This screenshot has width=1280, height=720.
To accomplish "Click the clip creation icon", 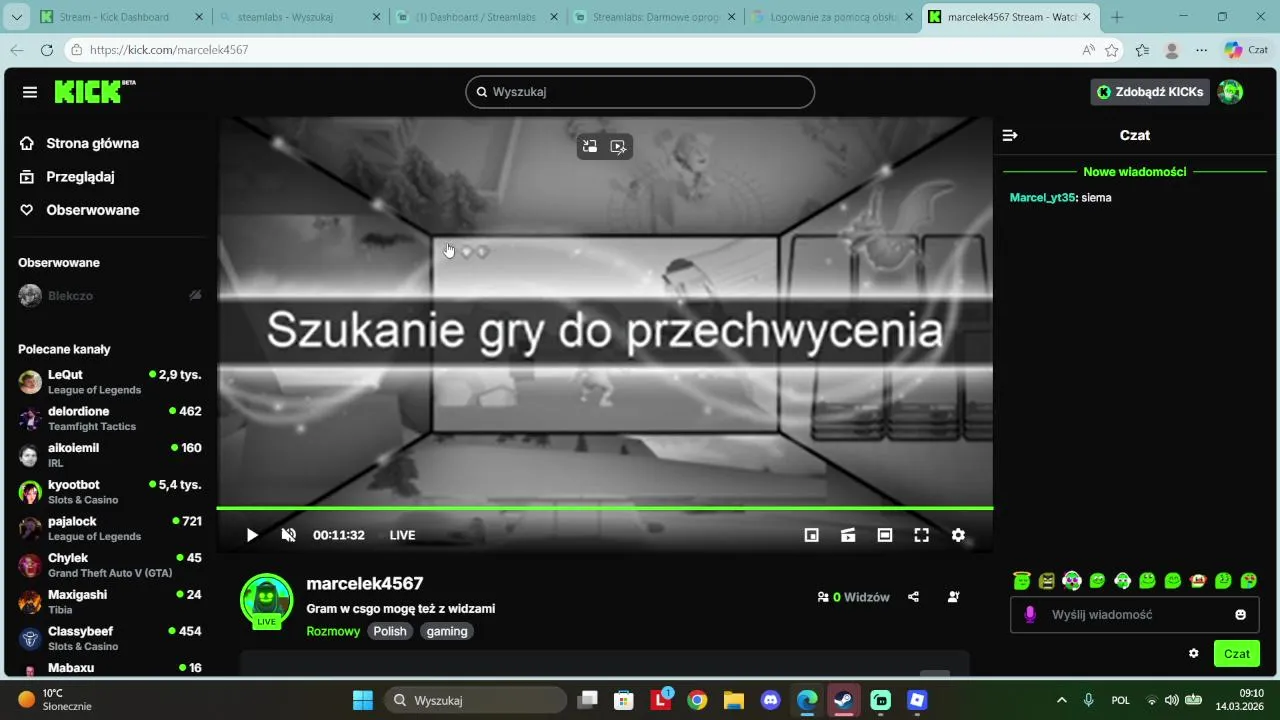I will point(848,535).
